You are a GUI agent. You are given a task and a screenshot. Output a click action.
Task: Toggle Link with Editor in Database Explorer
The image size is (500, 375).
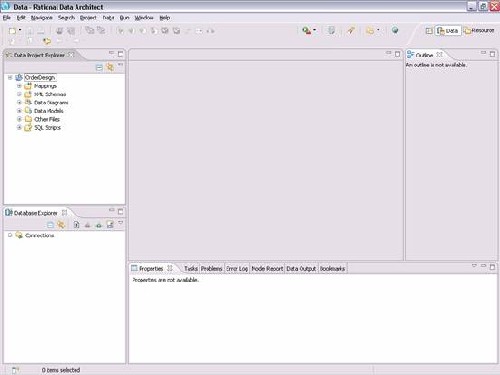tap(61, 225)
